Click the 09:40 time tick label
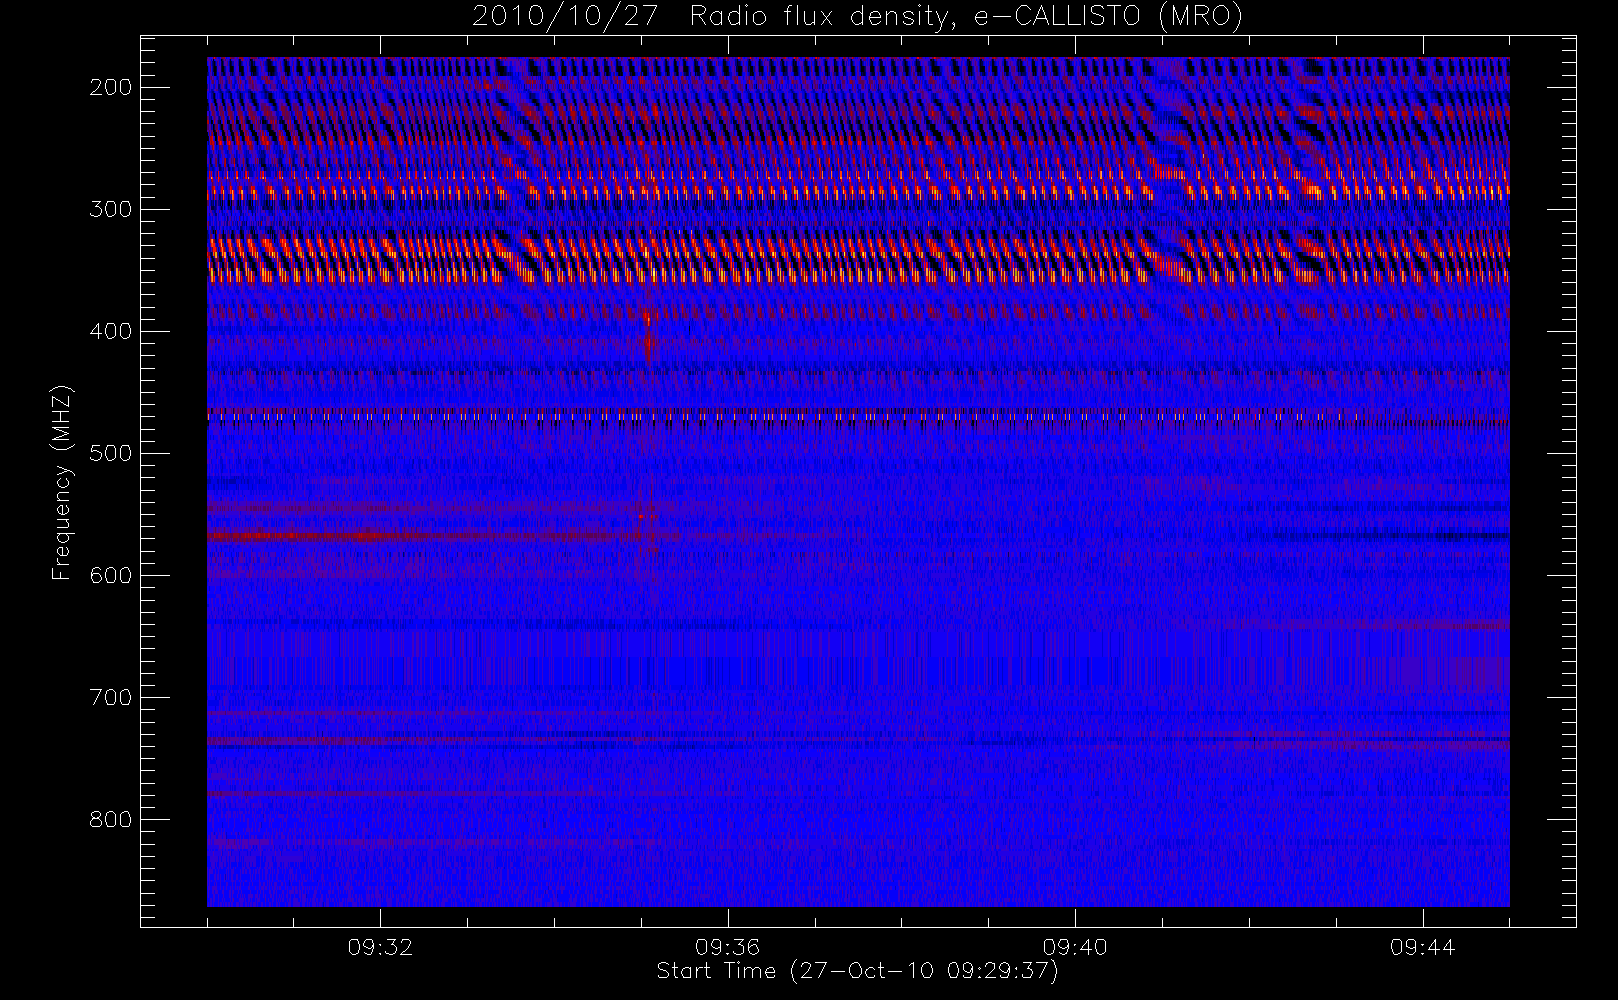 [x=1075, y=947]
